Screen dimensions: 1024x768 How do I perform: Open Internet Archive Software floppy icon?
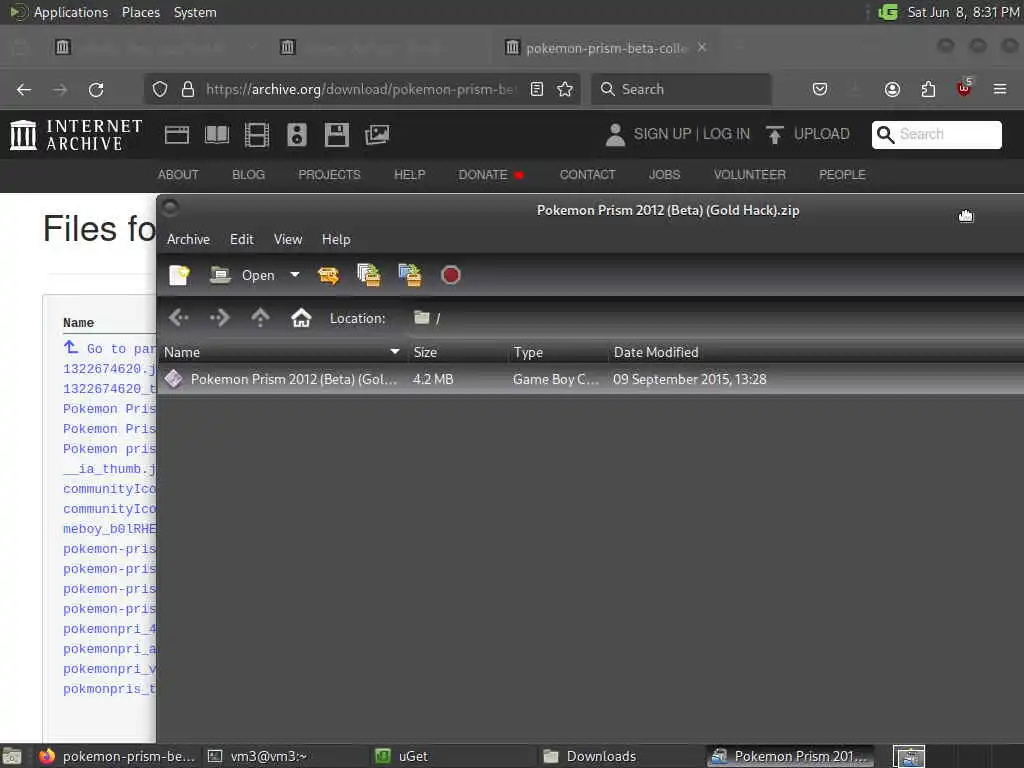click(x=337, y=135)
